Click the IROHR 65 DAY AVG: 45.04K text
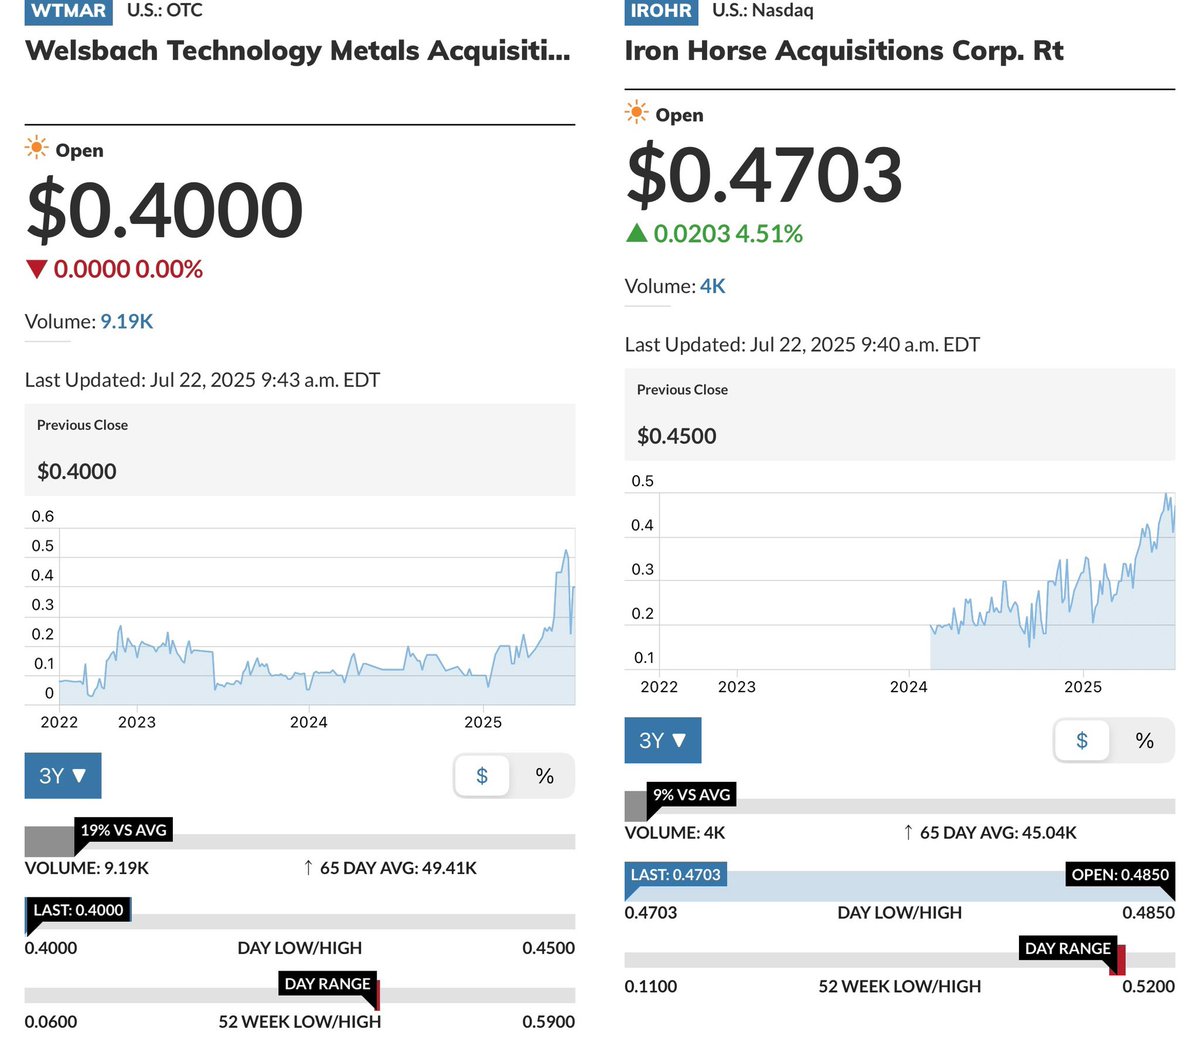This screenshot has width=1200, height=1039. (998, 832)
